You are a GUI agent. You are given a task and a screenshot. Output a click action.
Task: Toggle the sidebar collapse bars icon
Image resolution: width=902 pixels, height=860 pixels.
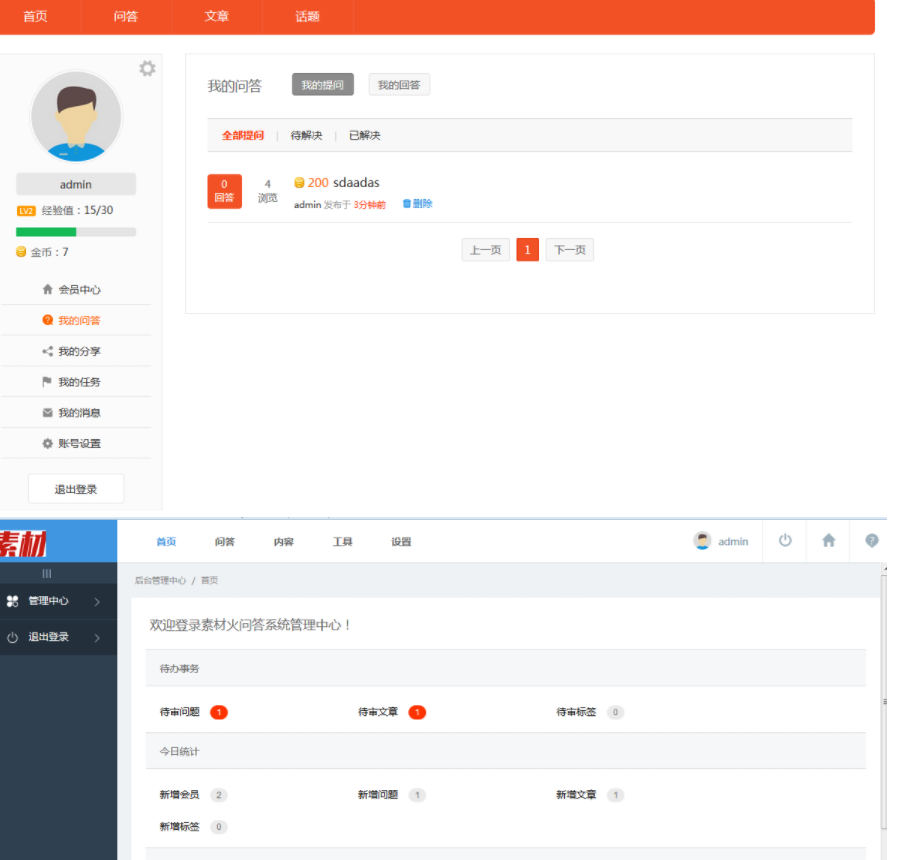[47, 574]
